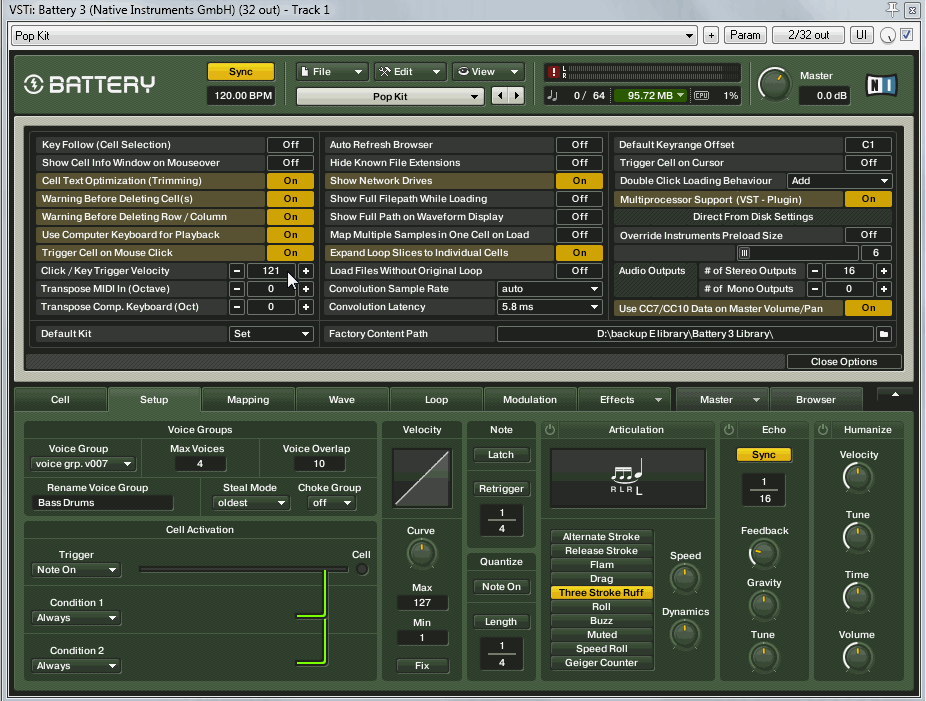This screenshot has width=926, height=701.
Task: Open Voice Group dropdown
Action: [x=83, y=464]
